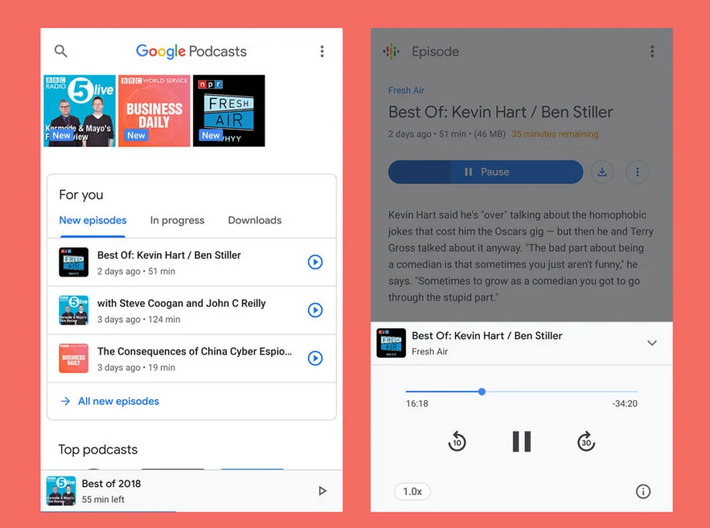Viewport: 710px width, 528px height.
Task: Click arrow icon beside All new episodes
Action: (66, 401)
